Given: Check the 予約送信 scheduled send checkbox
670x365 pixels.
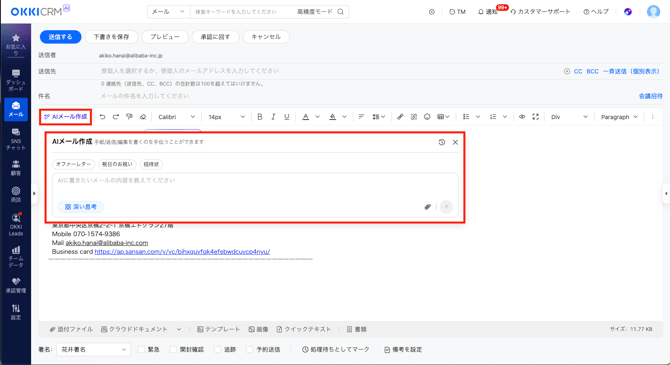Looking at the screenshot, I should 250,350.
